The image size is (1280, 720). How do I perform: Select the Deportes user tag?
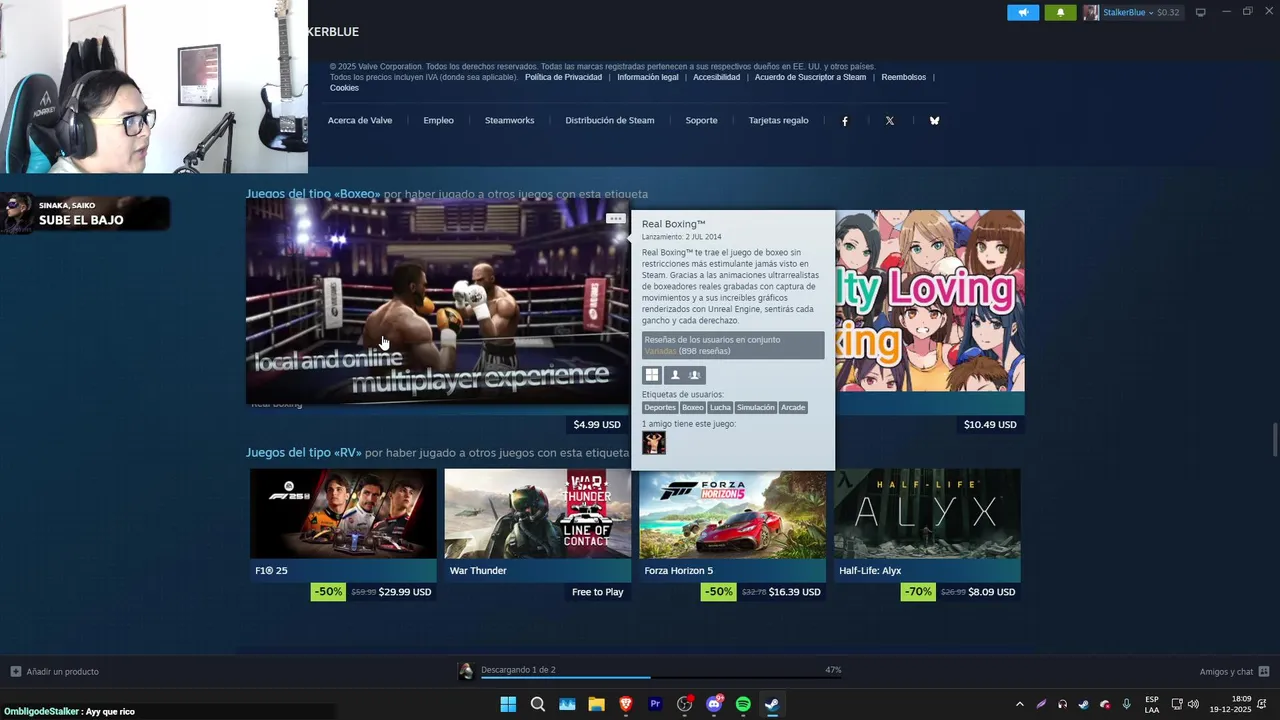tap(660, 408)
